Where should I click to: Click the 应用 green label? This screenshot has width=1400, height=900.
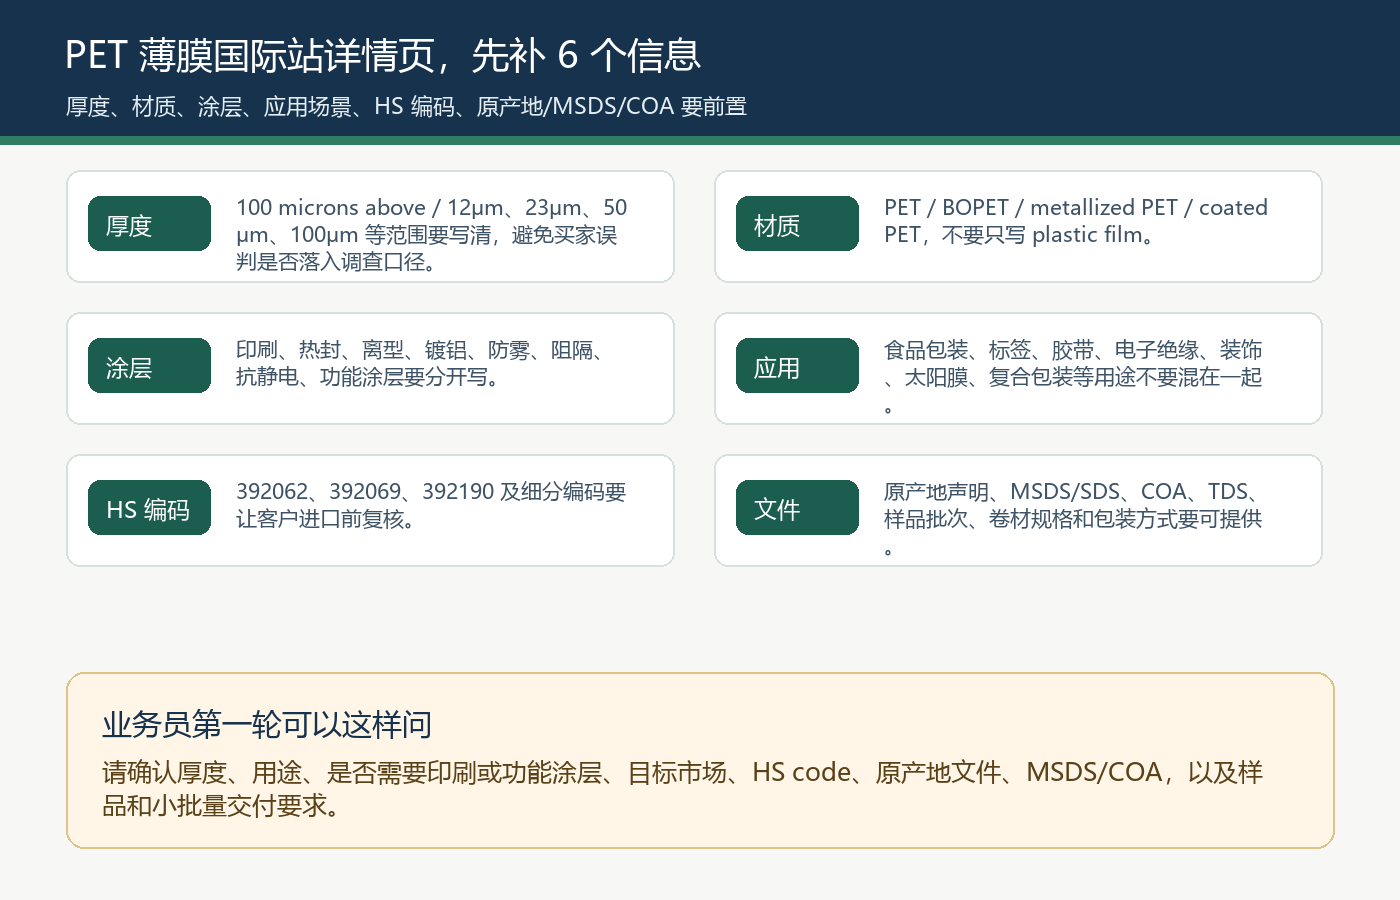(797, 365)
